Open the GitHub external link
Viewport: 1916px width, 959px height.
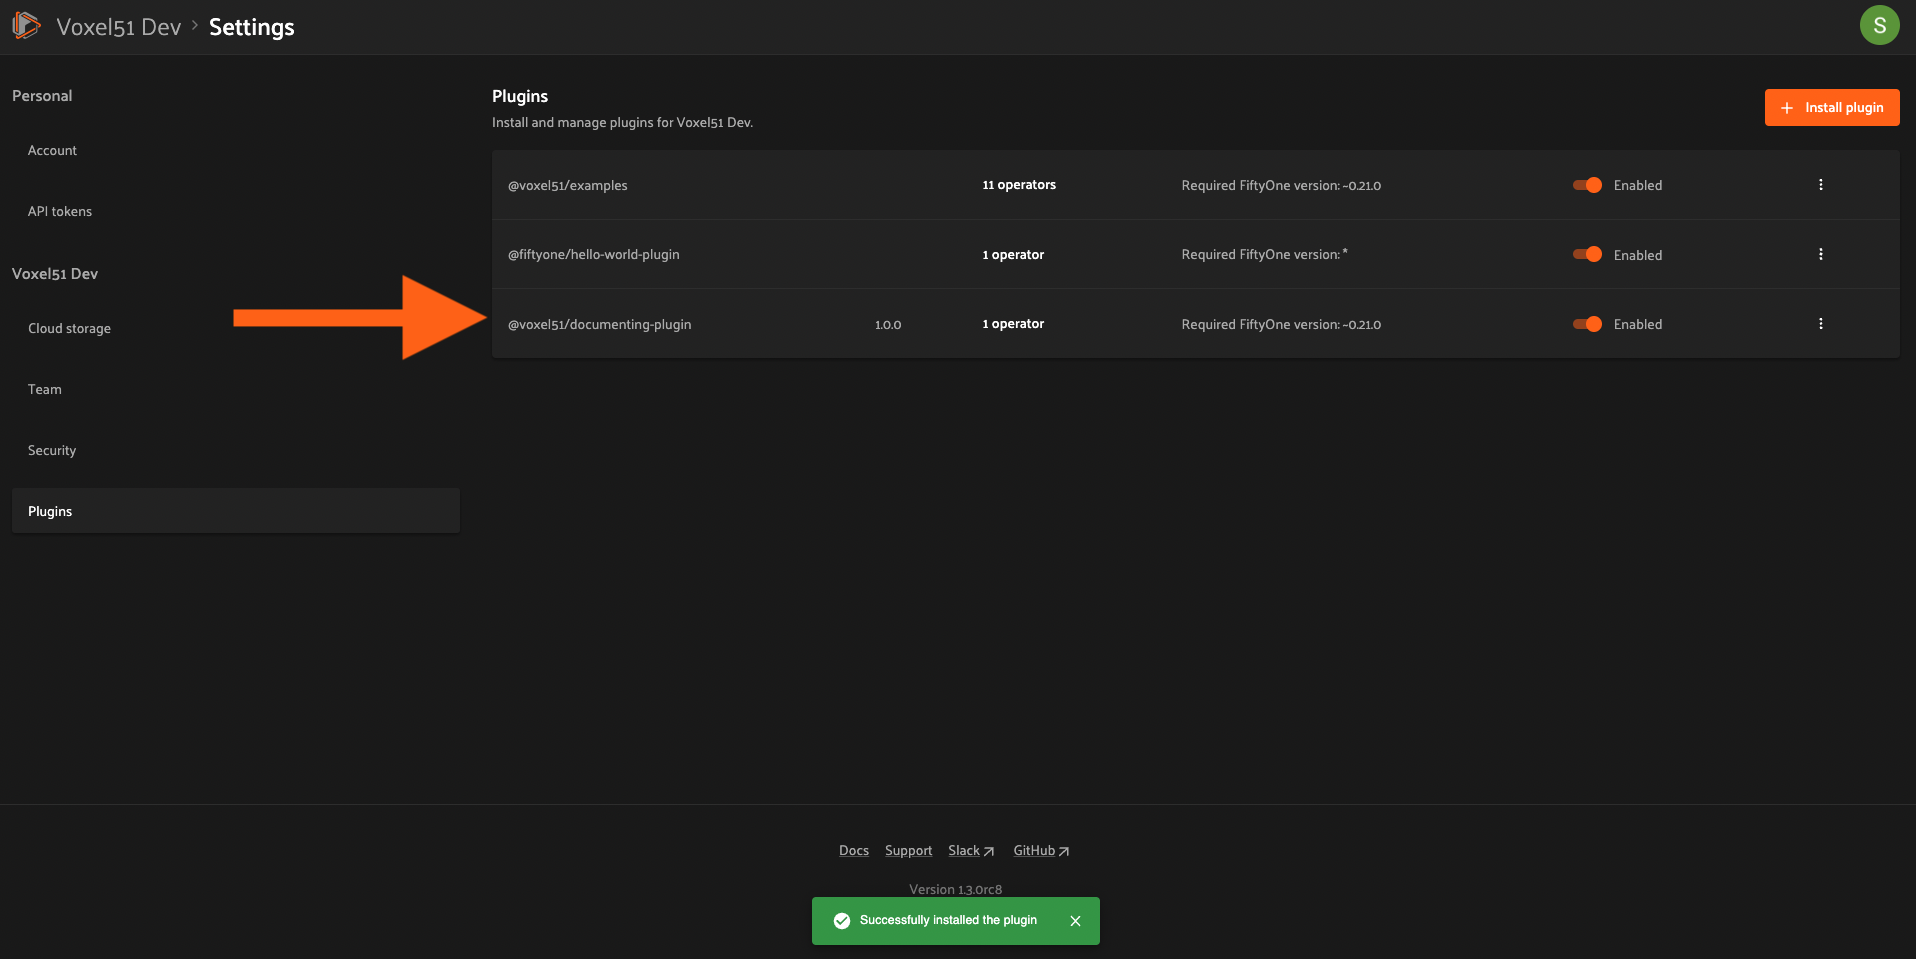pyautogui.click(x=1041, y=850)
